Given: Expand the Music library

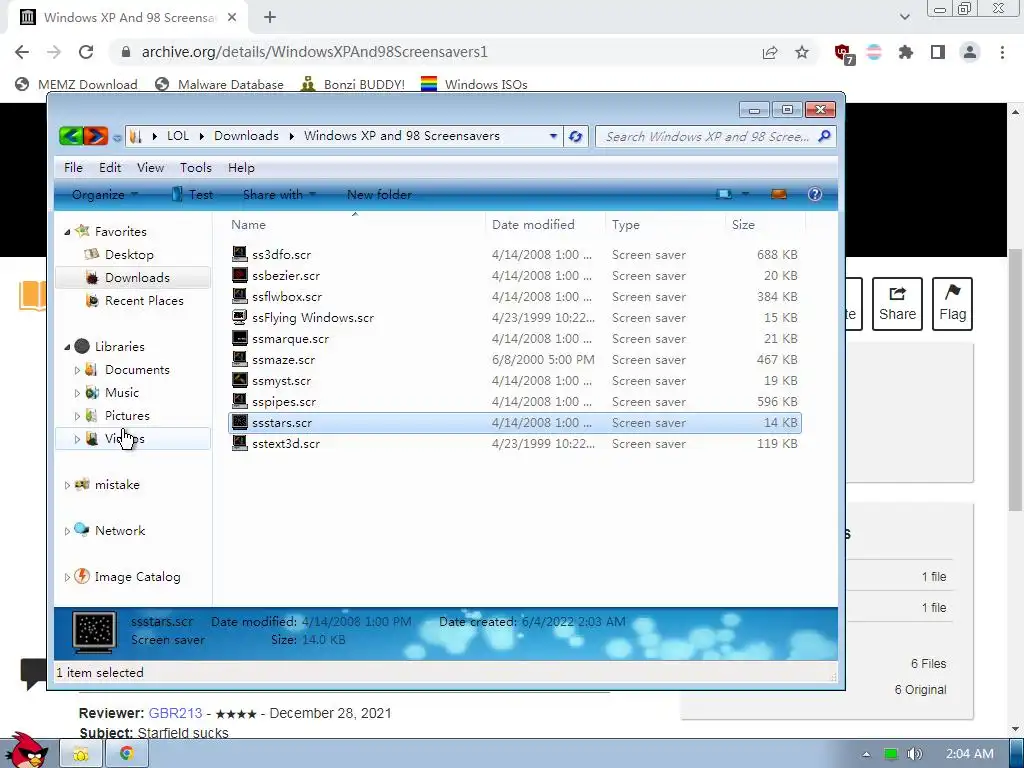Looking at the screenshot, I should (77, 393).
